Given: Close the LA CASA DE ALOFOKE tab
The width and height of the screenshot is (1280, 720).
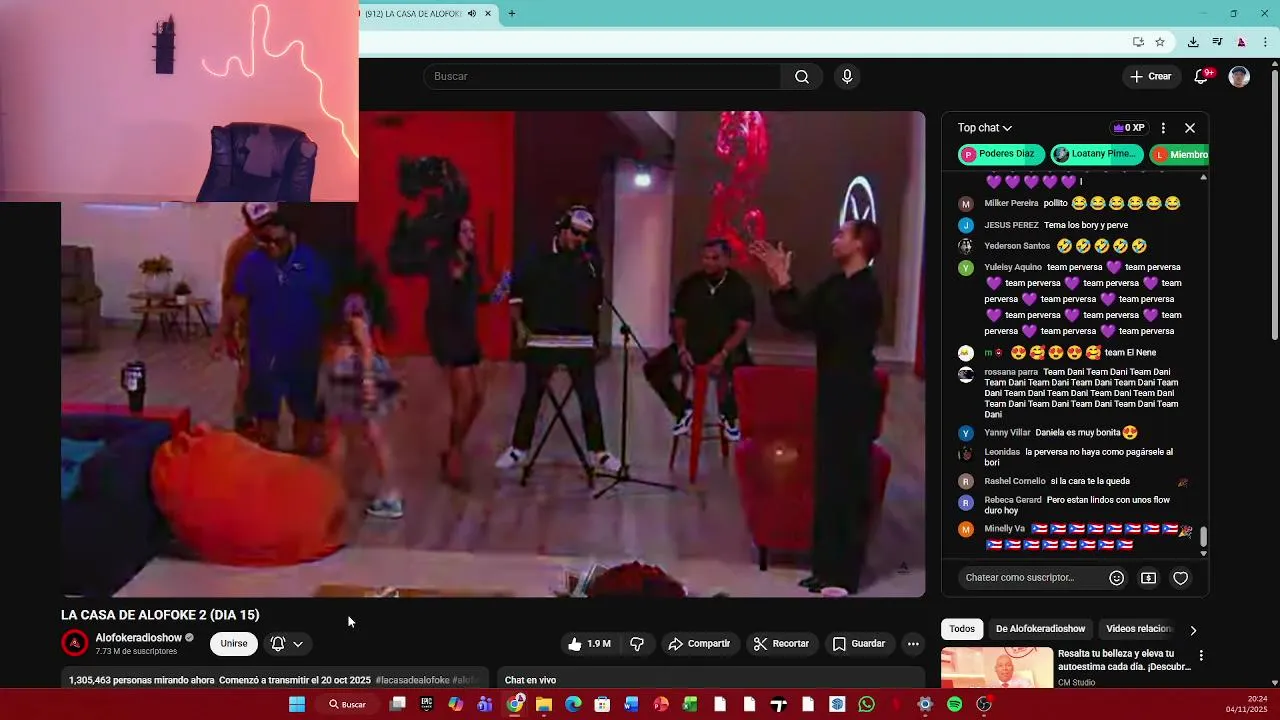Looking at the screenshot, I should [x=488, y=14].
